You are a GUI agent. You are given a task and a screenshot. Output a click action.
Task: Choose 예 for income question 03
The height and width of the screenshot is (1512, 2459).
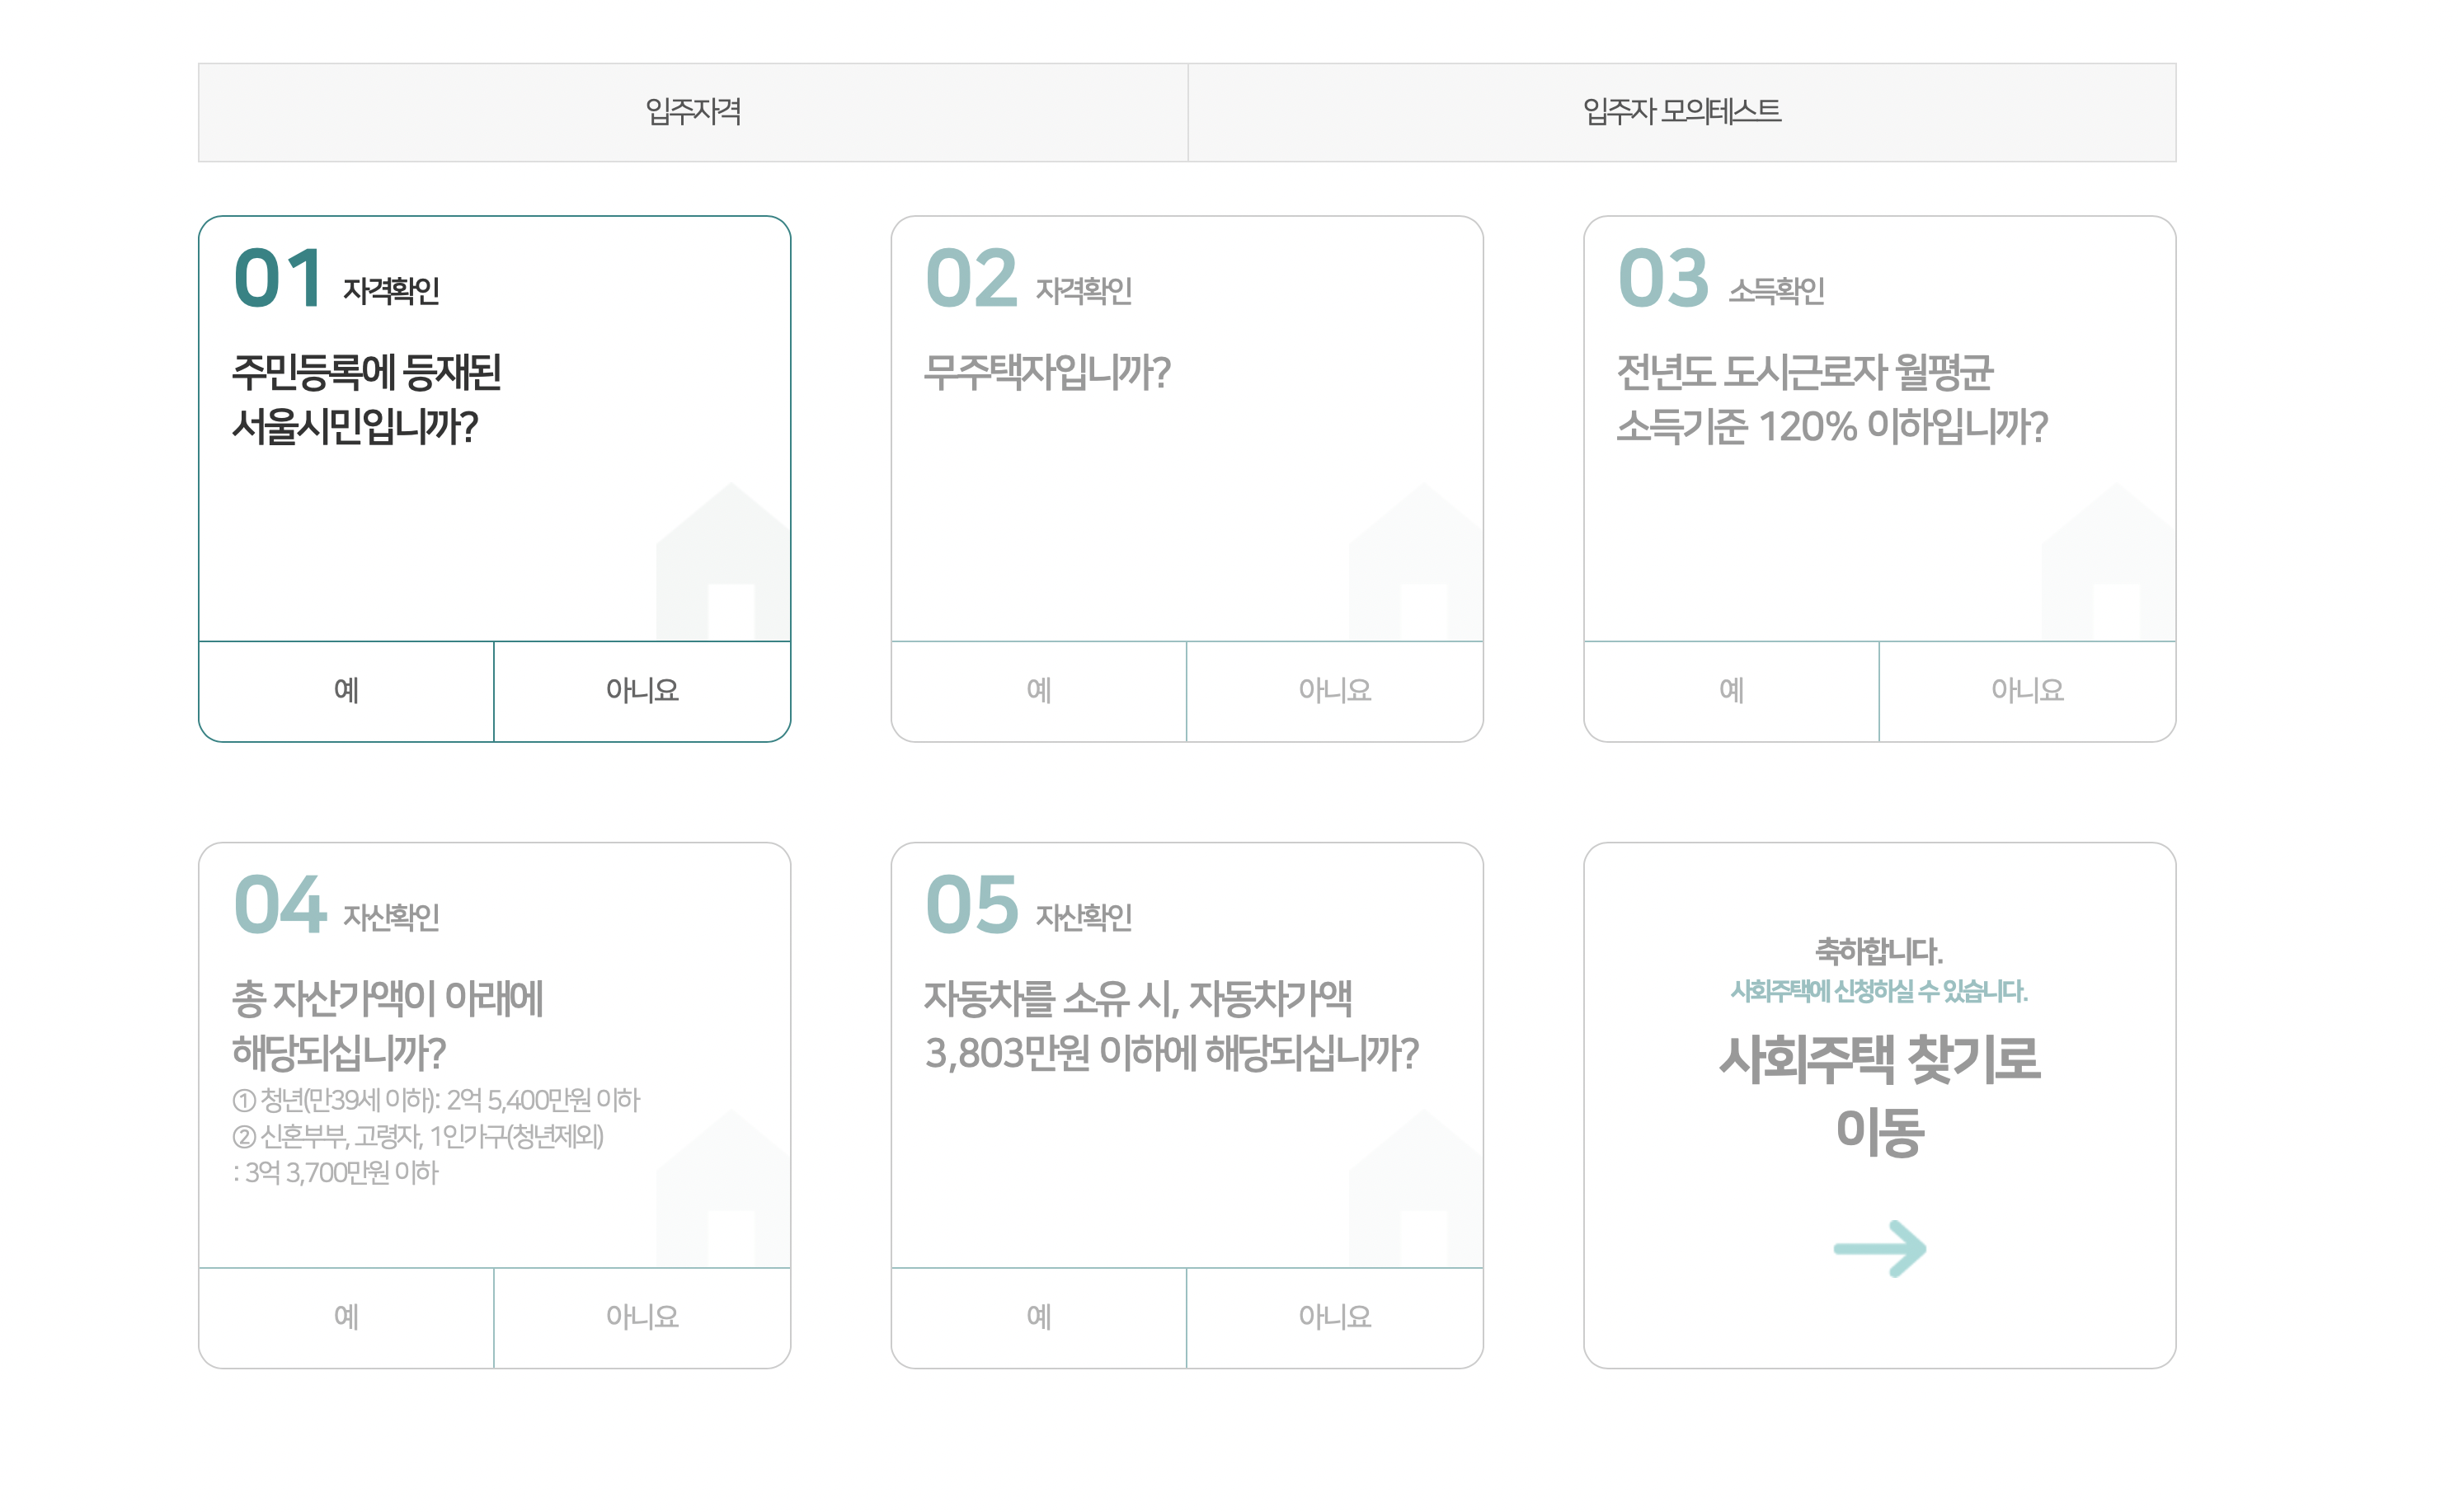pos(1730,690)
